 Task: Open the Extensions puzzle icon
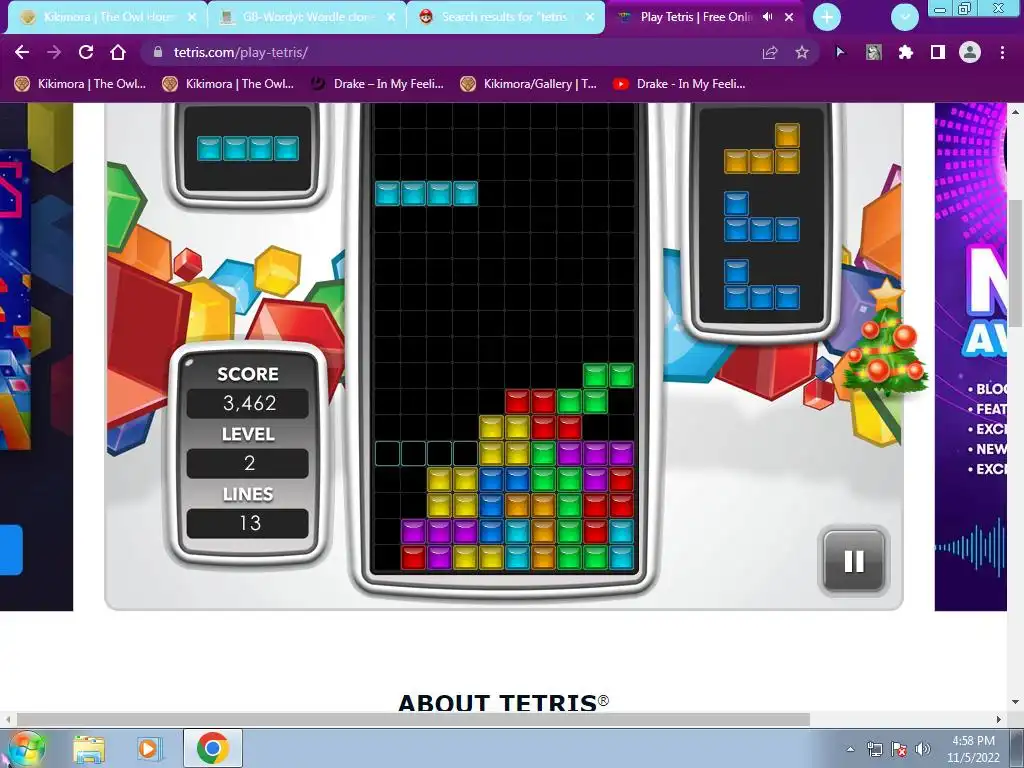pos(905,52)
